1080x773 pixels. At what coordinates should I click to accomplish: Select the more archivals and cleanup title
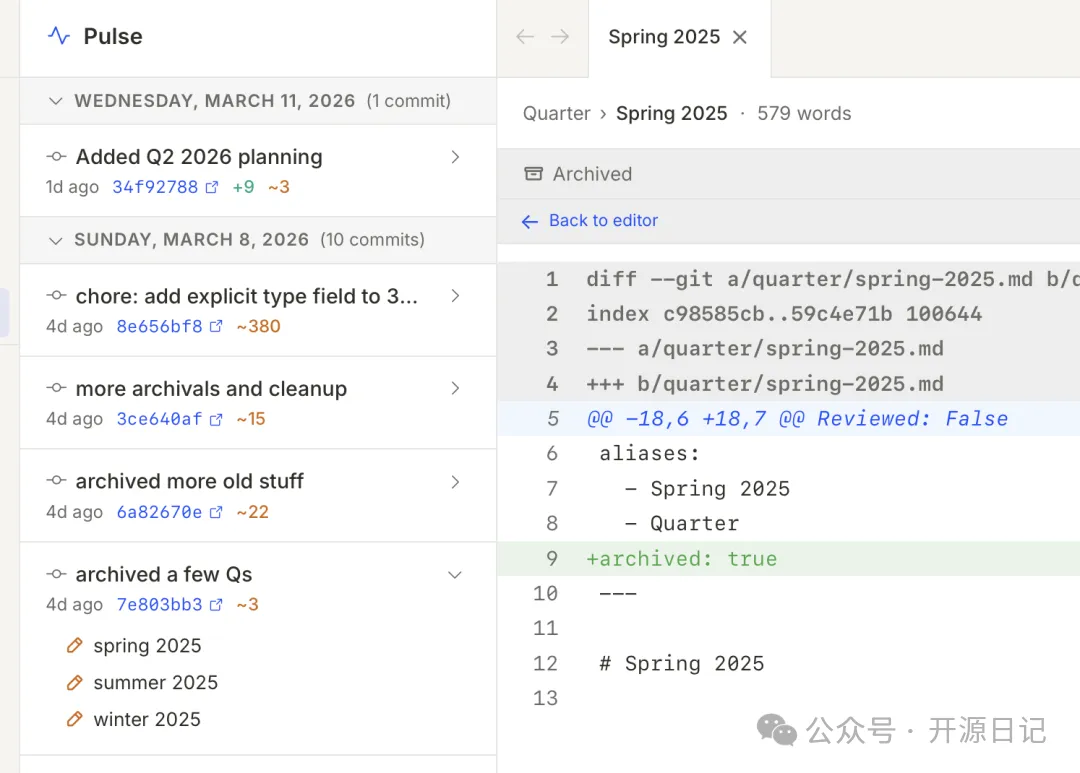click(x=211, y=389)
